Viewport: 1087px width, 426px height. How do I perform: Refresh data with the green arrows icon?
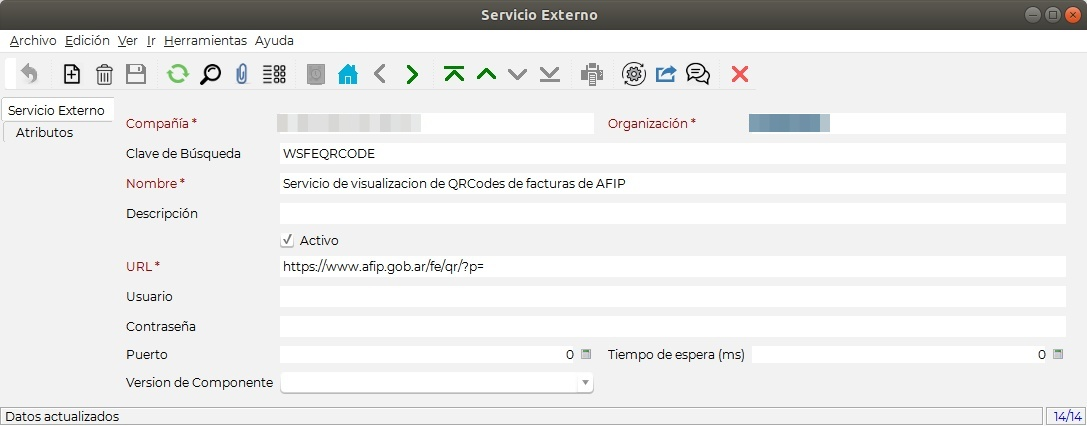[178, 74]
